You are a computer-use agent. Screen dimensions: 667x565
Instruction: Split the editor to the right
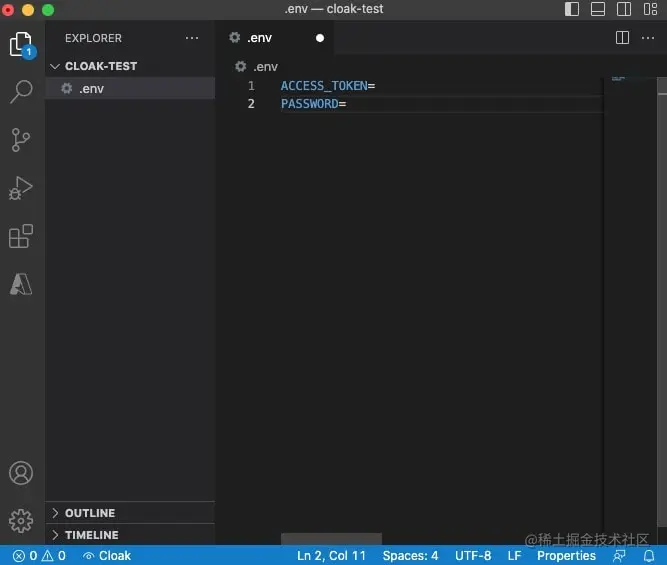pyautogui.click(x=622, y=38)
